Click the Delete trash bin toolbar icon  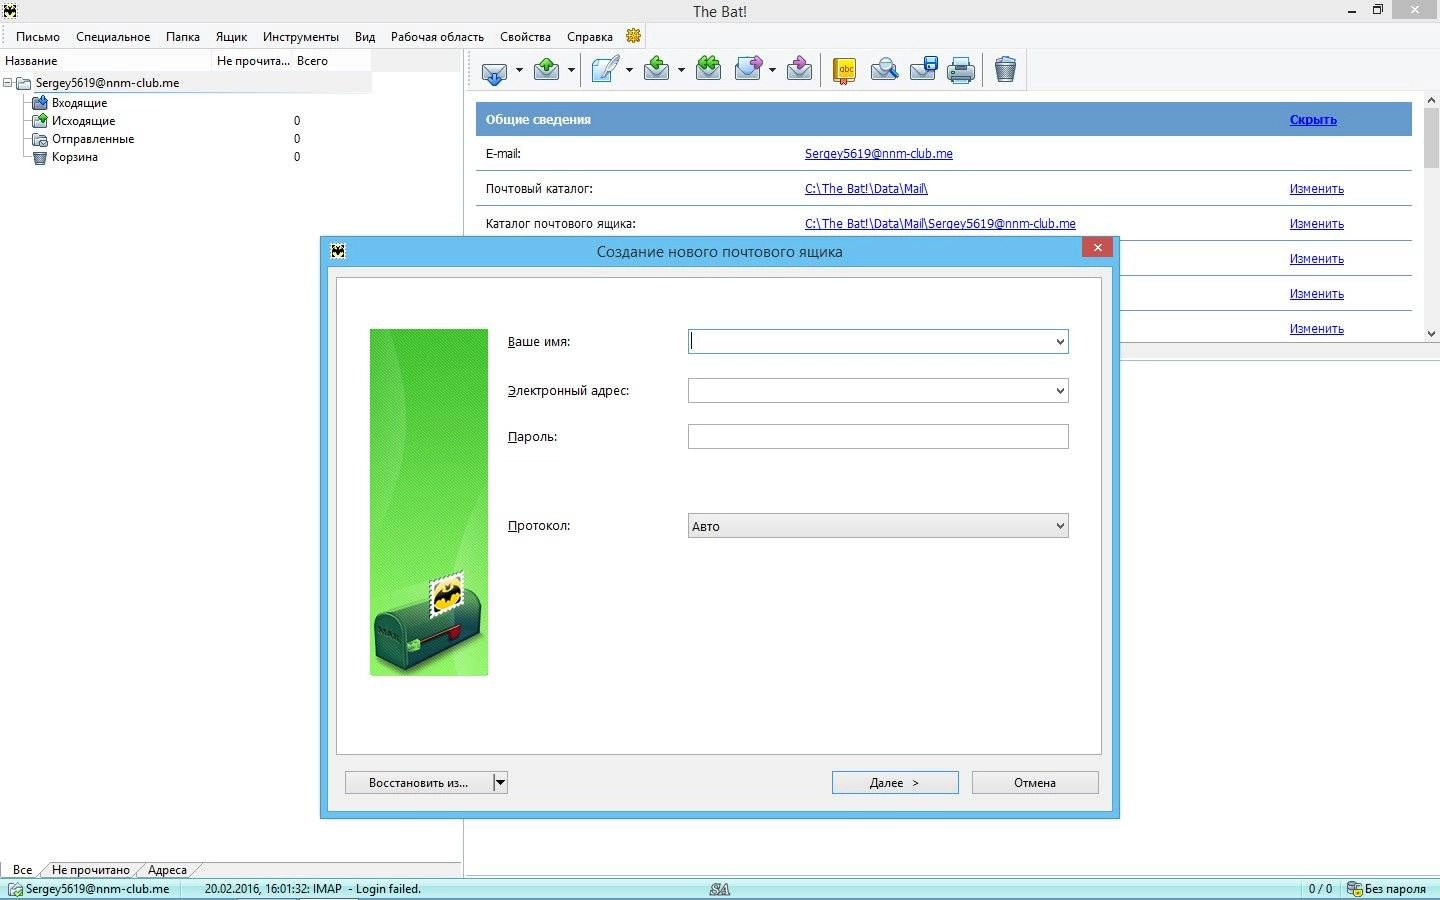[x=1006, y=69]
